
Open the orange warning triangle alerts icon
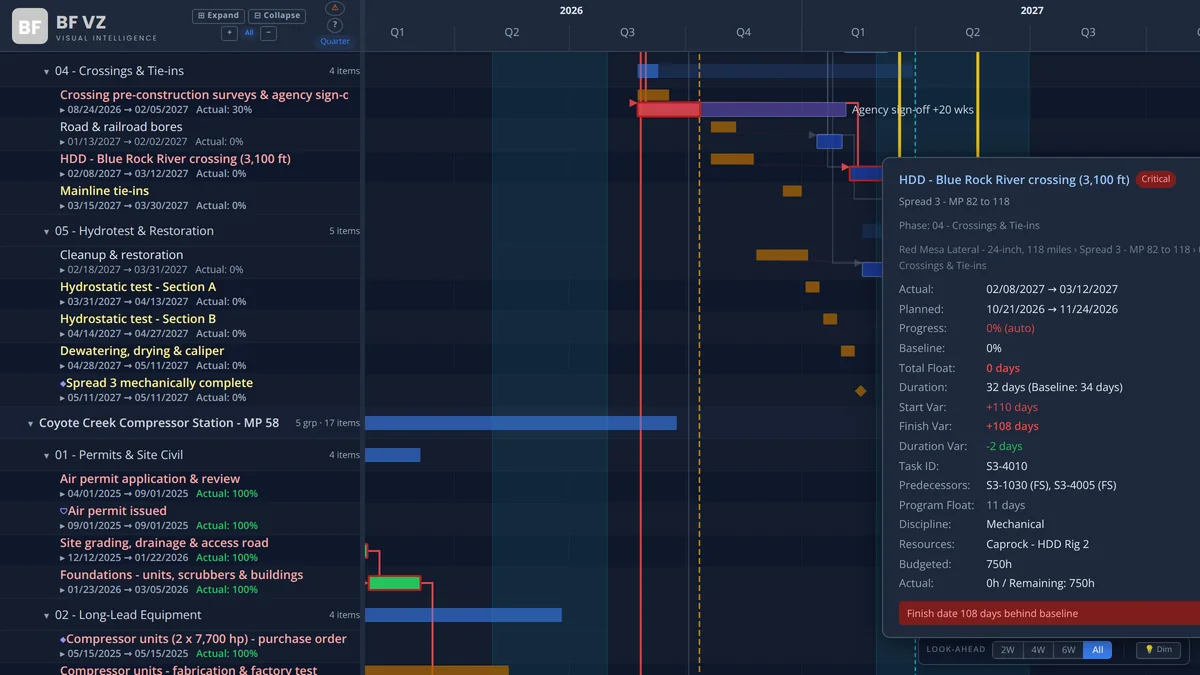click(335, 8)
